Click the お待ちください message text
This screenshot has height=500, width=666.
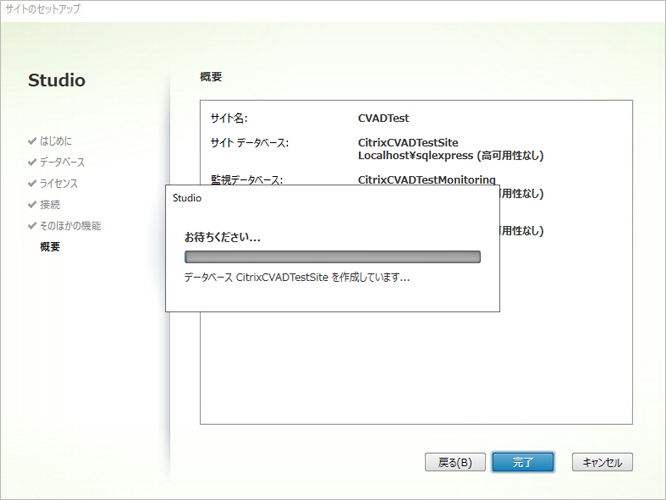click(222, 238)
